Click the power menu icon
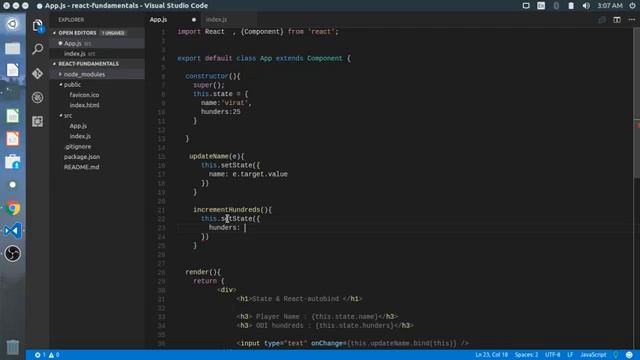640x360 pixels. [632, 6]
